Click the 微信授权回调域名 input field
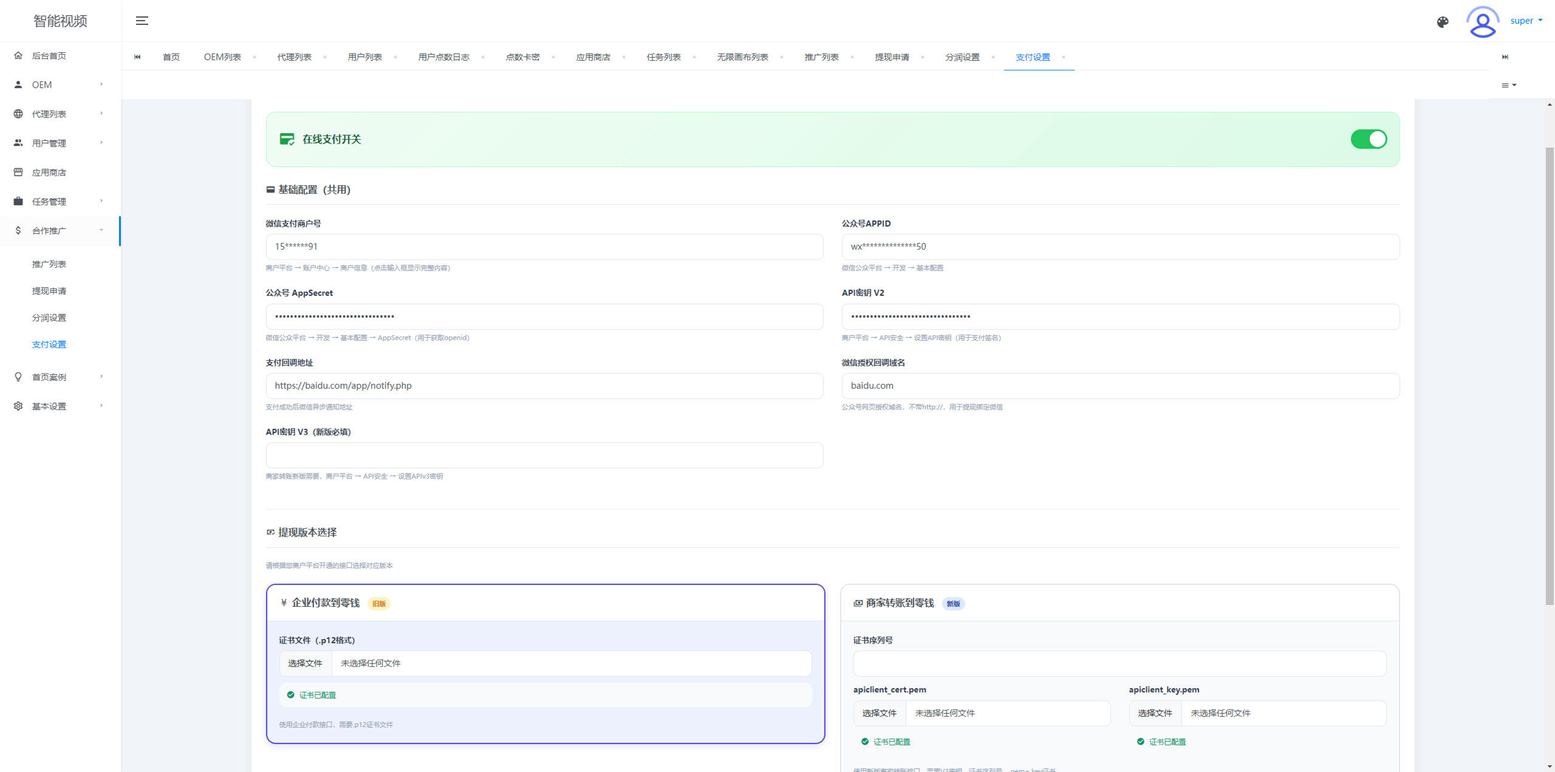Viewport: 1555px width, 772px height. (x=1120, y=386)
